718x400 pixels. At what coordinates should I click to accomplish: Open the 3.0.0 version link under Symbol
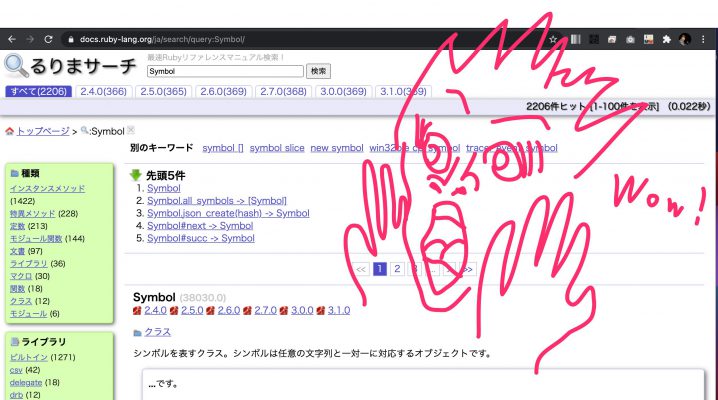coord(302,310)
